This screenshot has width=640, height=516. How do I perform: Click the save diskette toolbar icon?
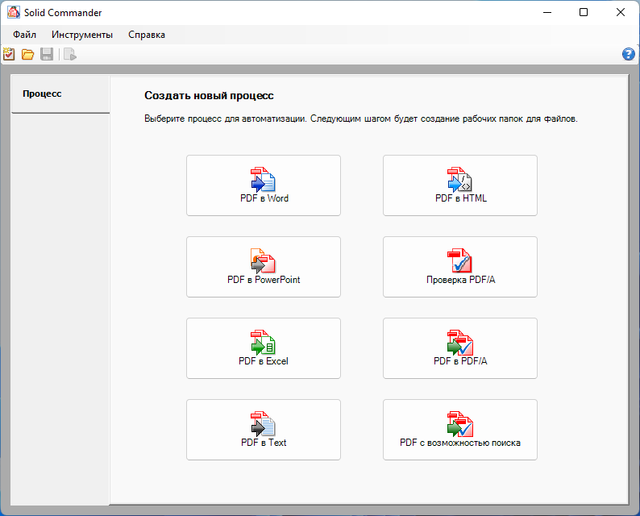(x=47, y=54)
